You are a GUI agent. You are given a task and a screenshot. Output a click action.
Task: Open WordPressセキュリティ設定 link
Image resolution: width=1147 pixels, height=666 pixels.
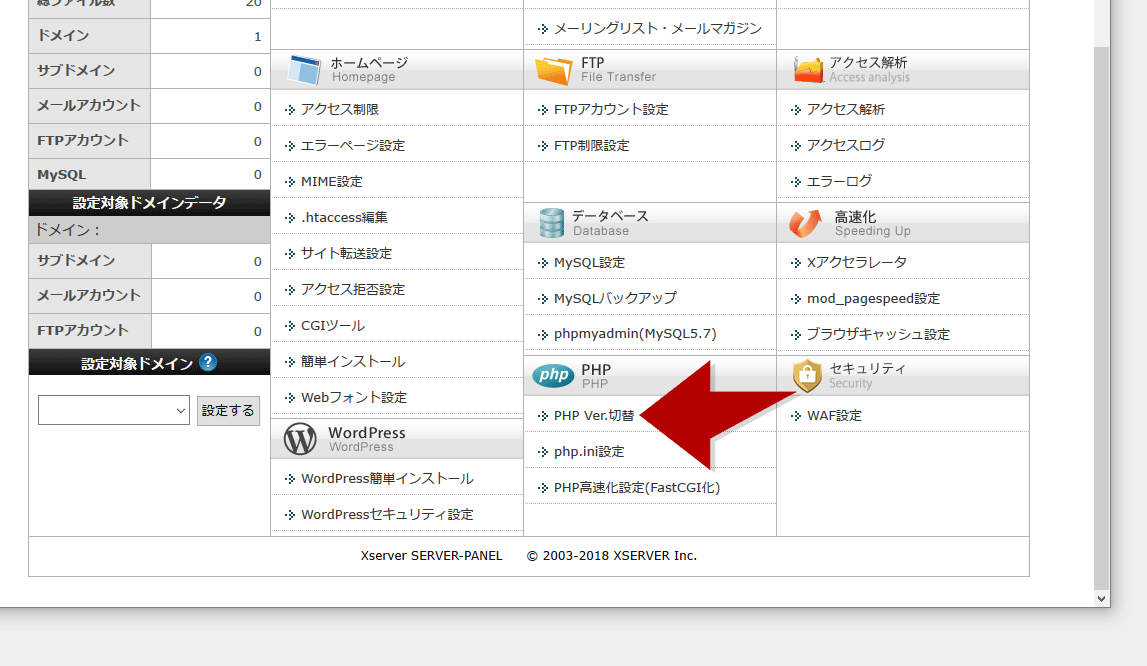(x=387, y=515)
